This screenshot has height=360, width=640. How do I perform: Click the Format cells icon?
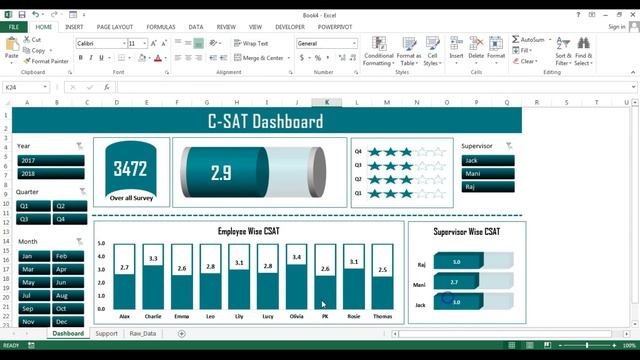pos(496,43)
